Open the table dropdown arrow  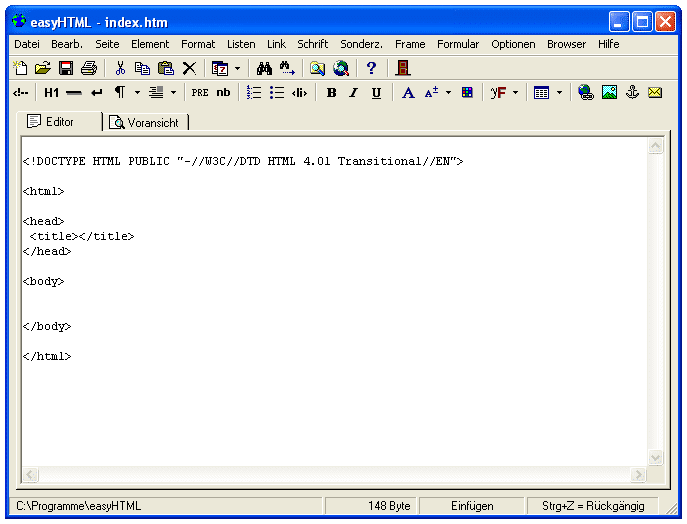coord(559,93)
